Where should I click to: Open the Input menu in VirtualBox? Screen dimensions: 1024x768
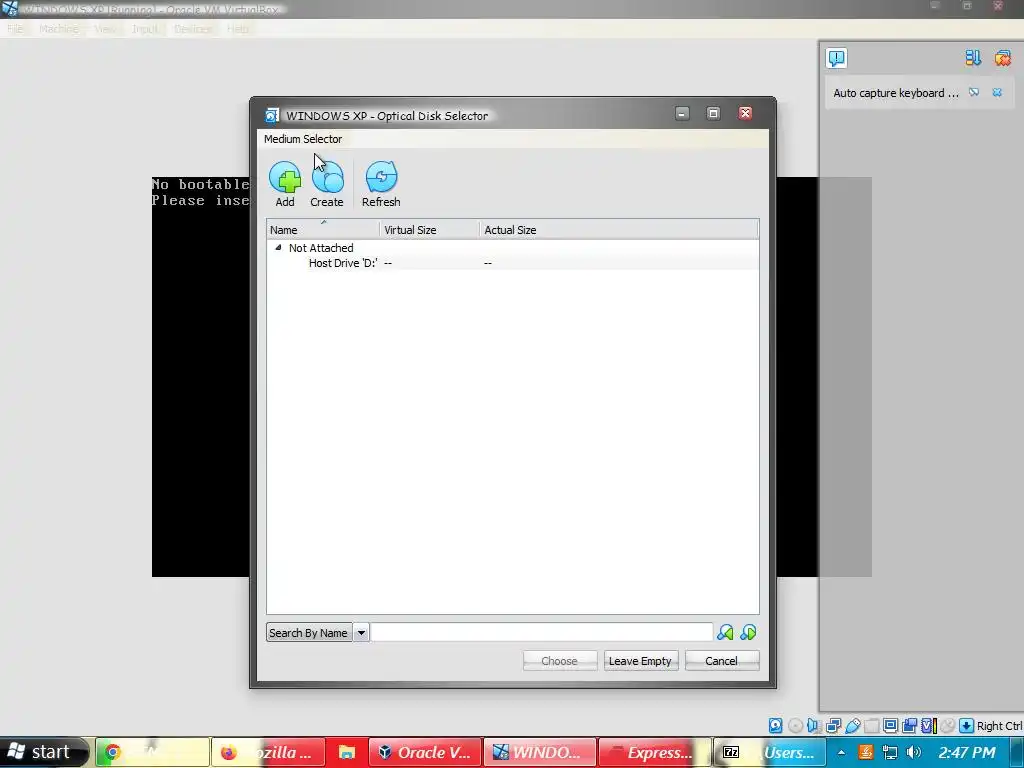[144, 29]
